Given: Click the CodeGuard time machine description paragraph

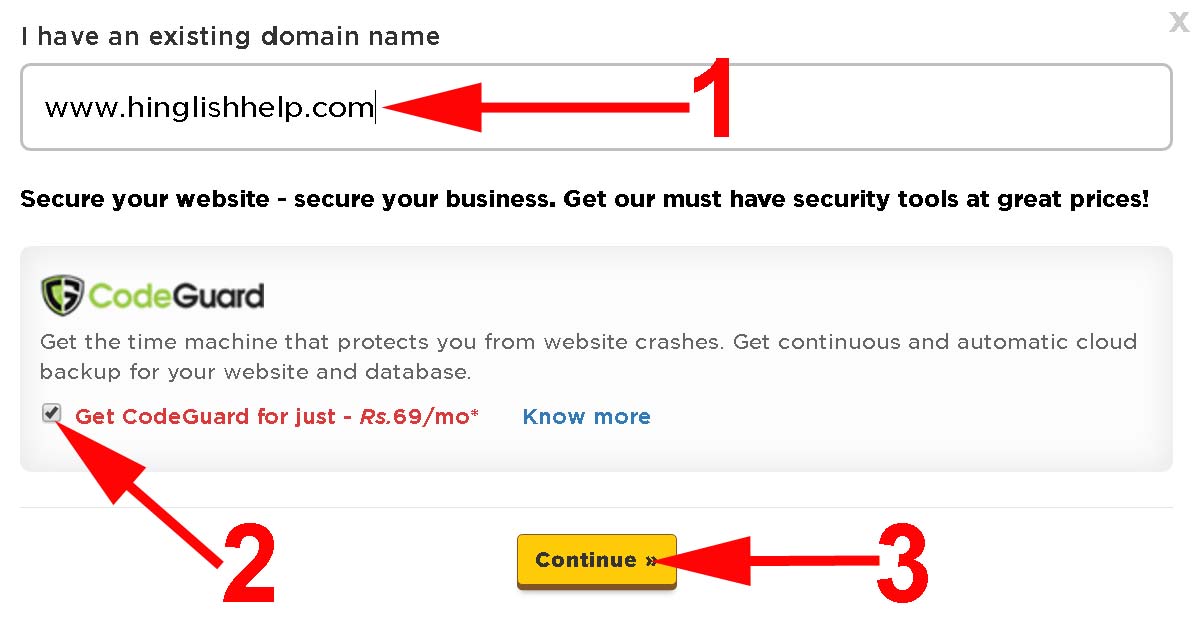Looking at the screenshot, I should (x=588, y=357).
